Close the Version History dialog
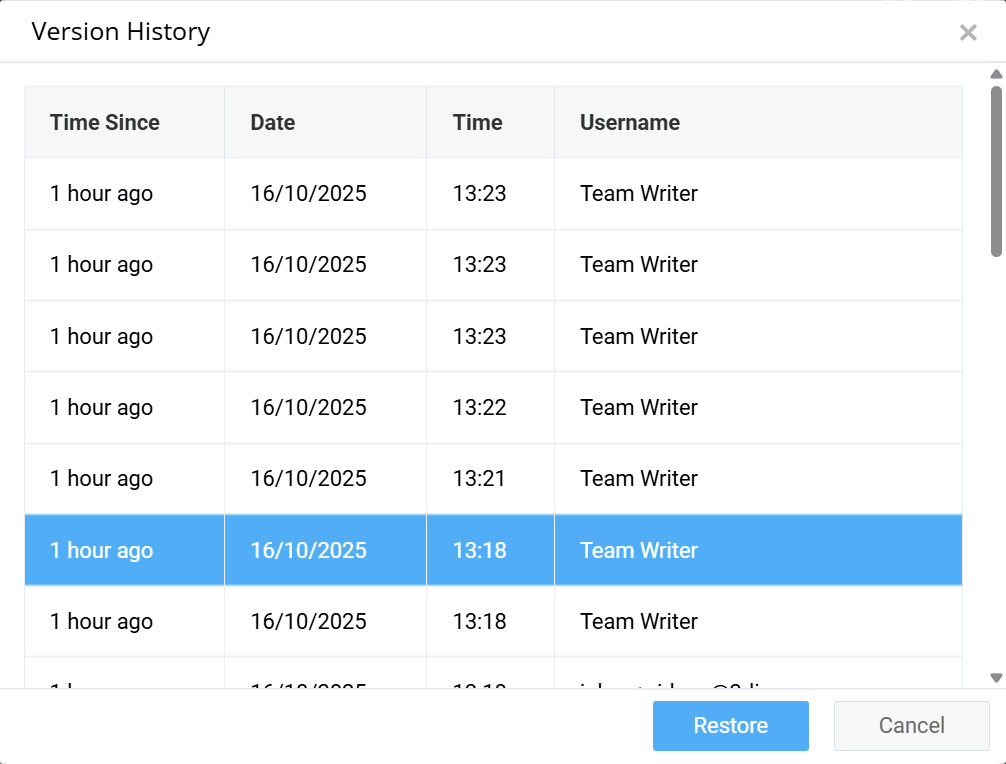 tap(968, 33)
